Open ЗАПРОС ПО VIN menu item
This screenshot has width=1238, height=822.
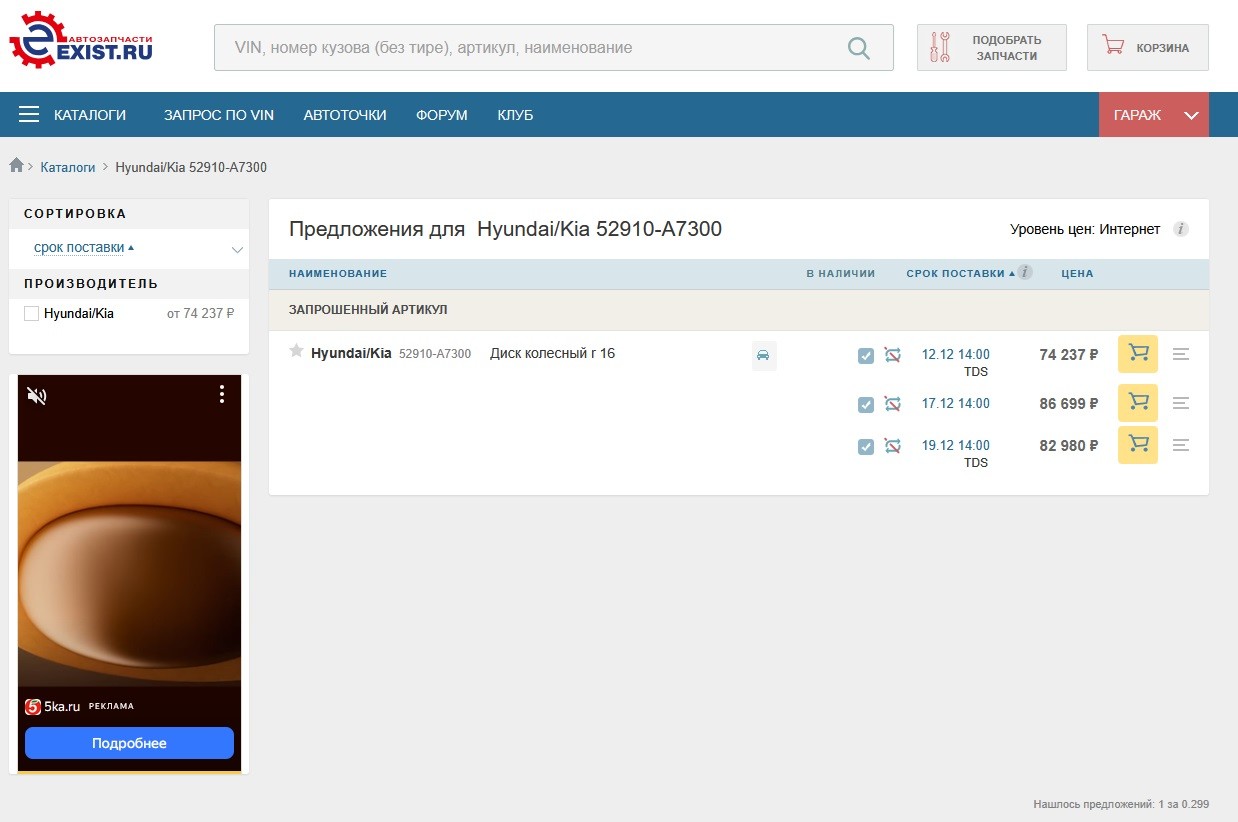coord(219,115)
